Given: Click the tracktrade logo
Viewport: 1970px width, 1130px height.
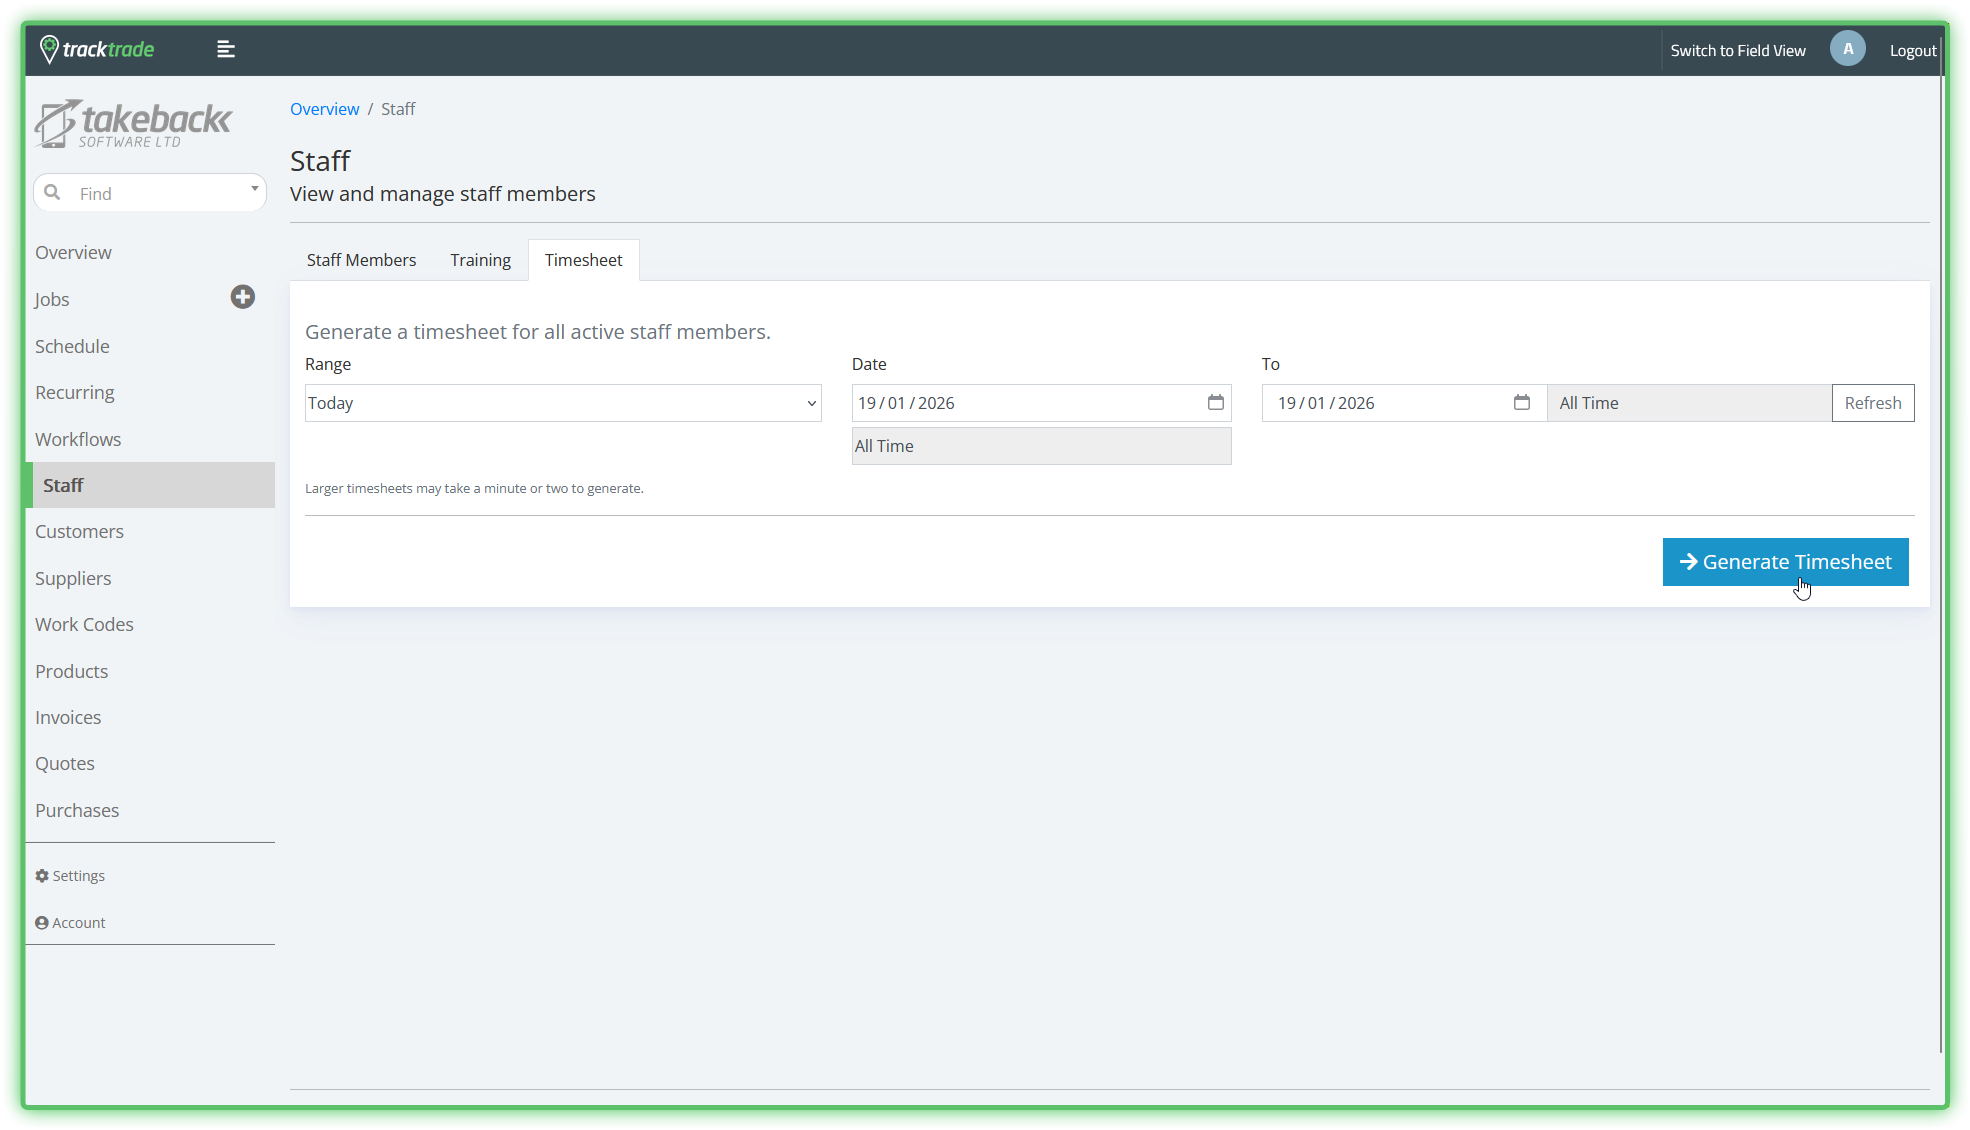Looking at the screenshot, I should (97, 49).
